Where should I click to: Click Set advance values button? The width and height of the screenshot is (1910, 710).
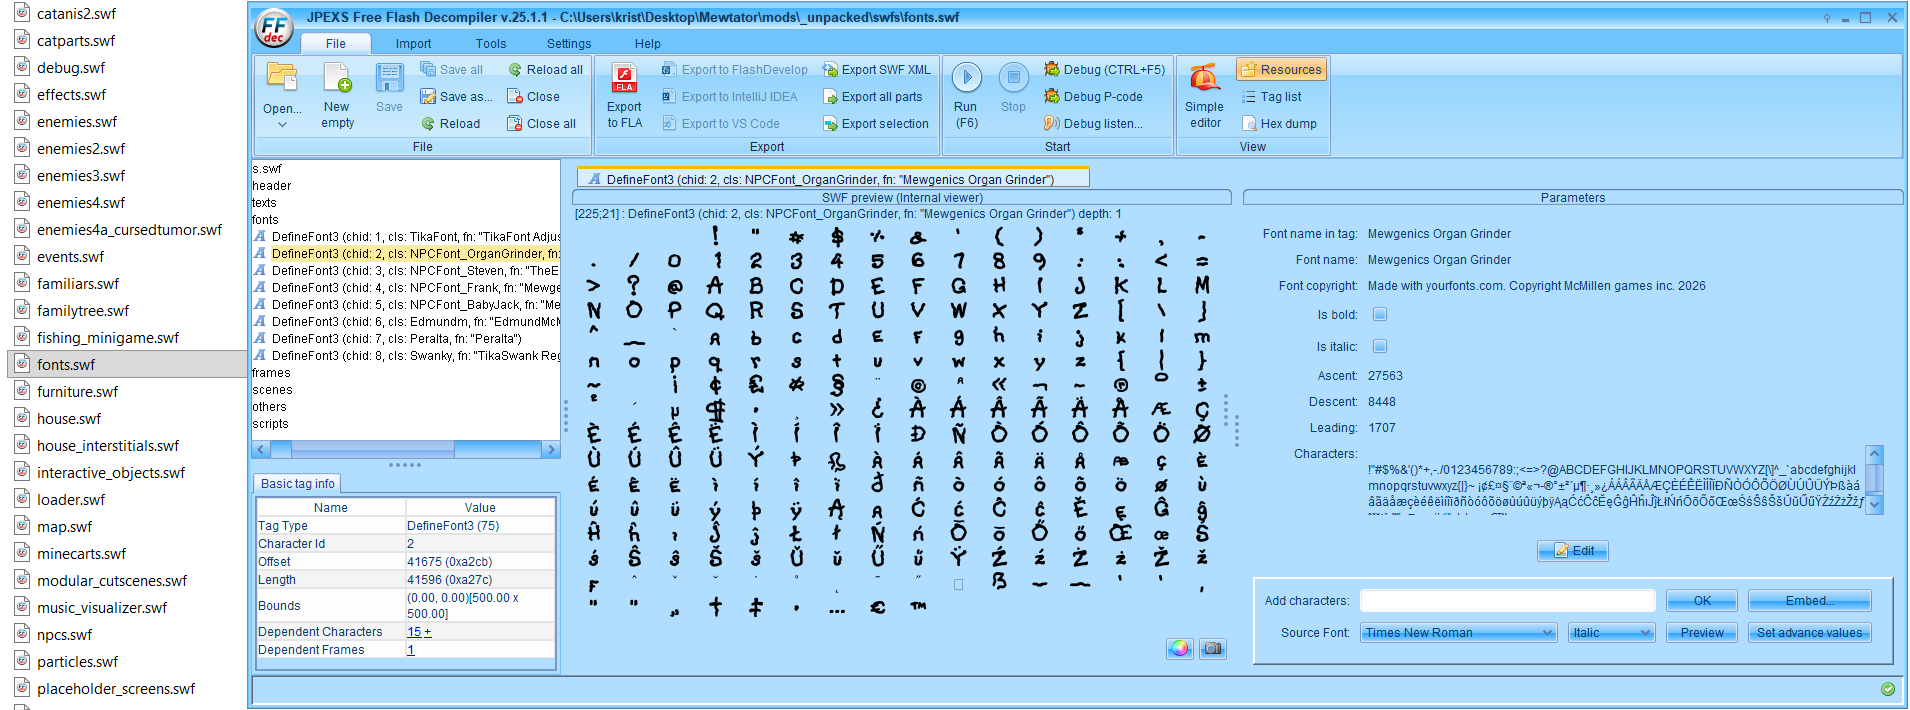point(1810,633)
